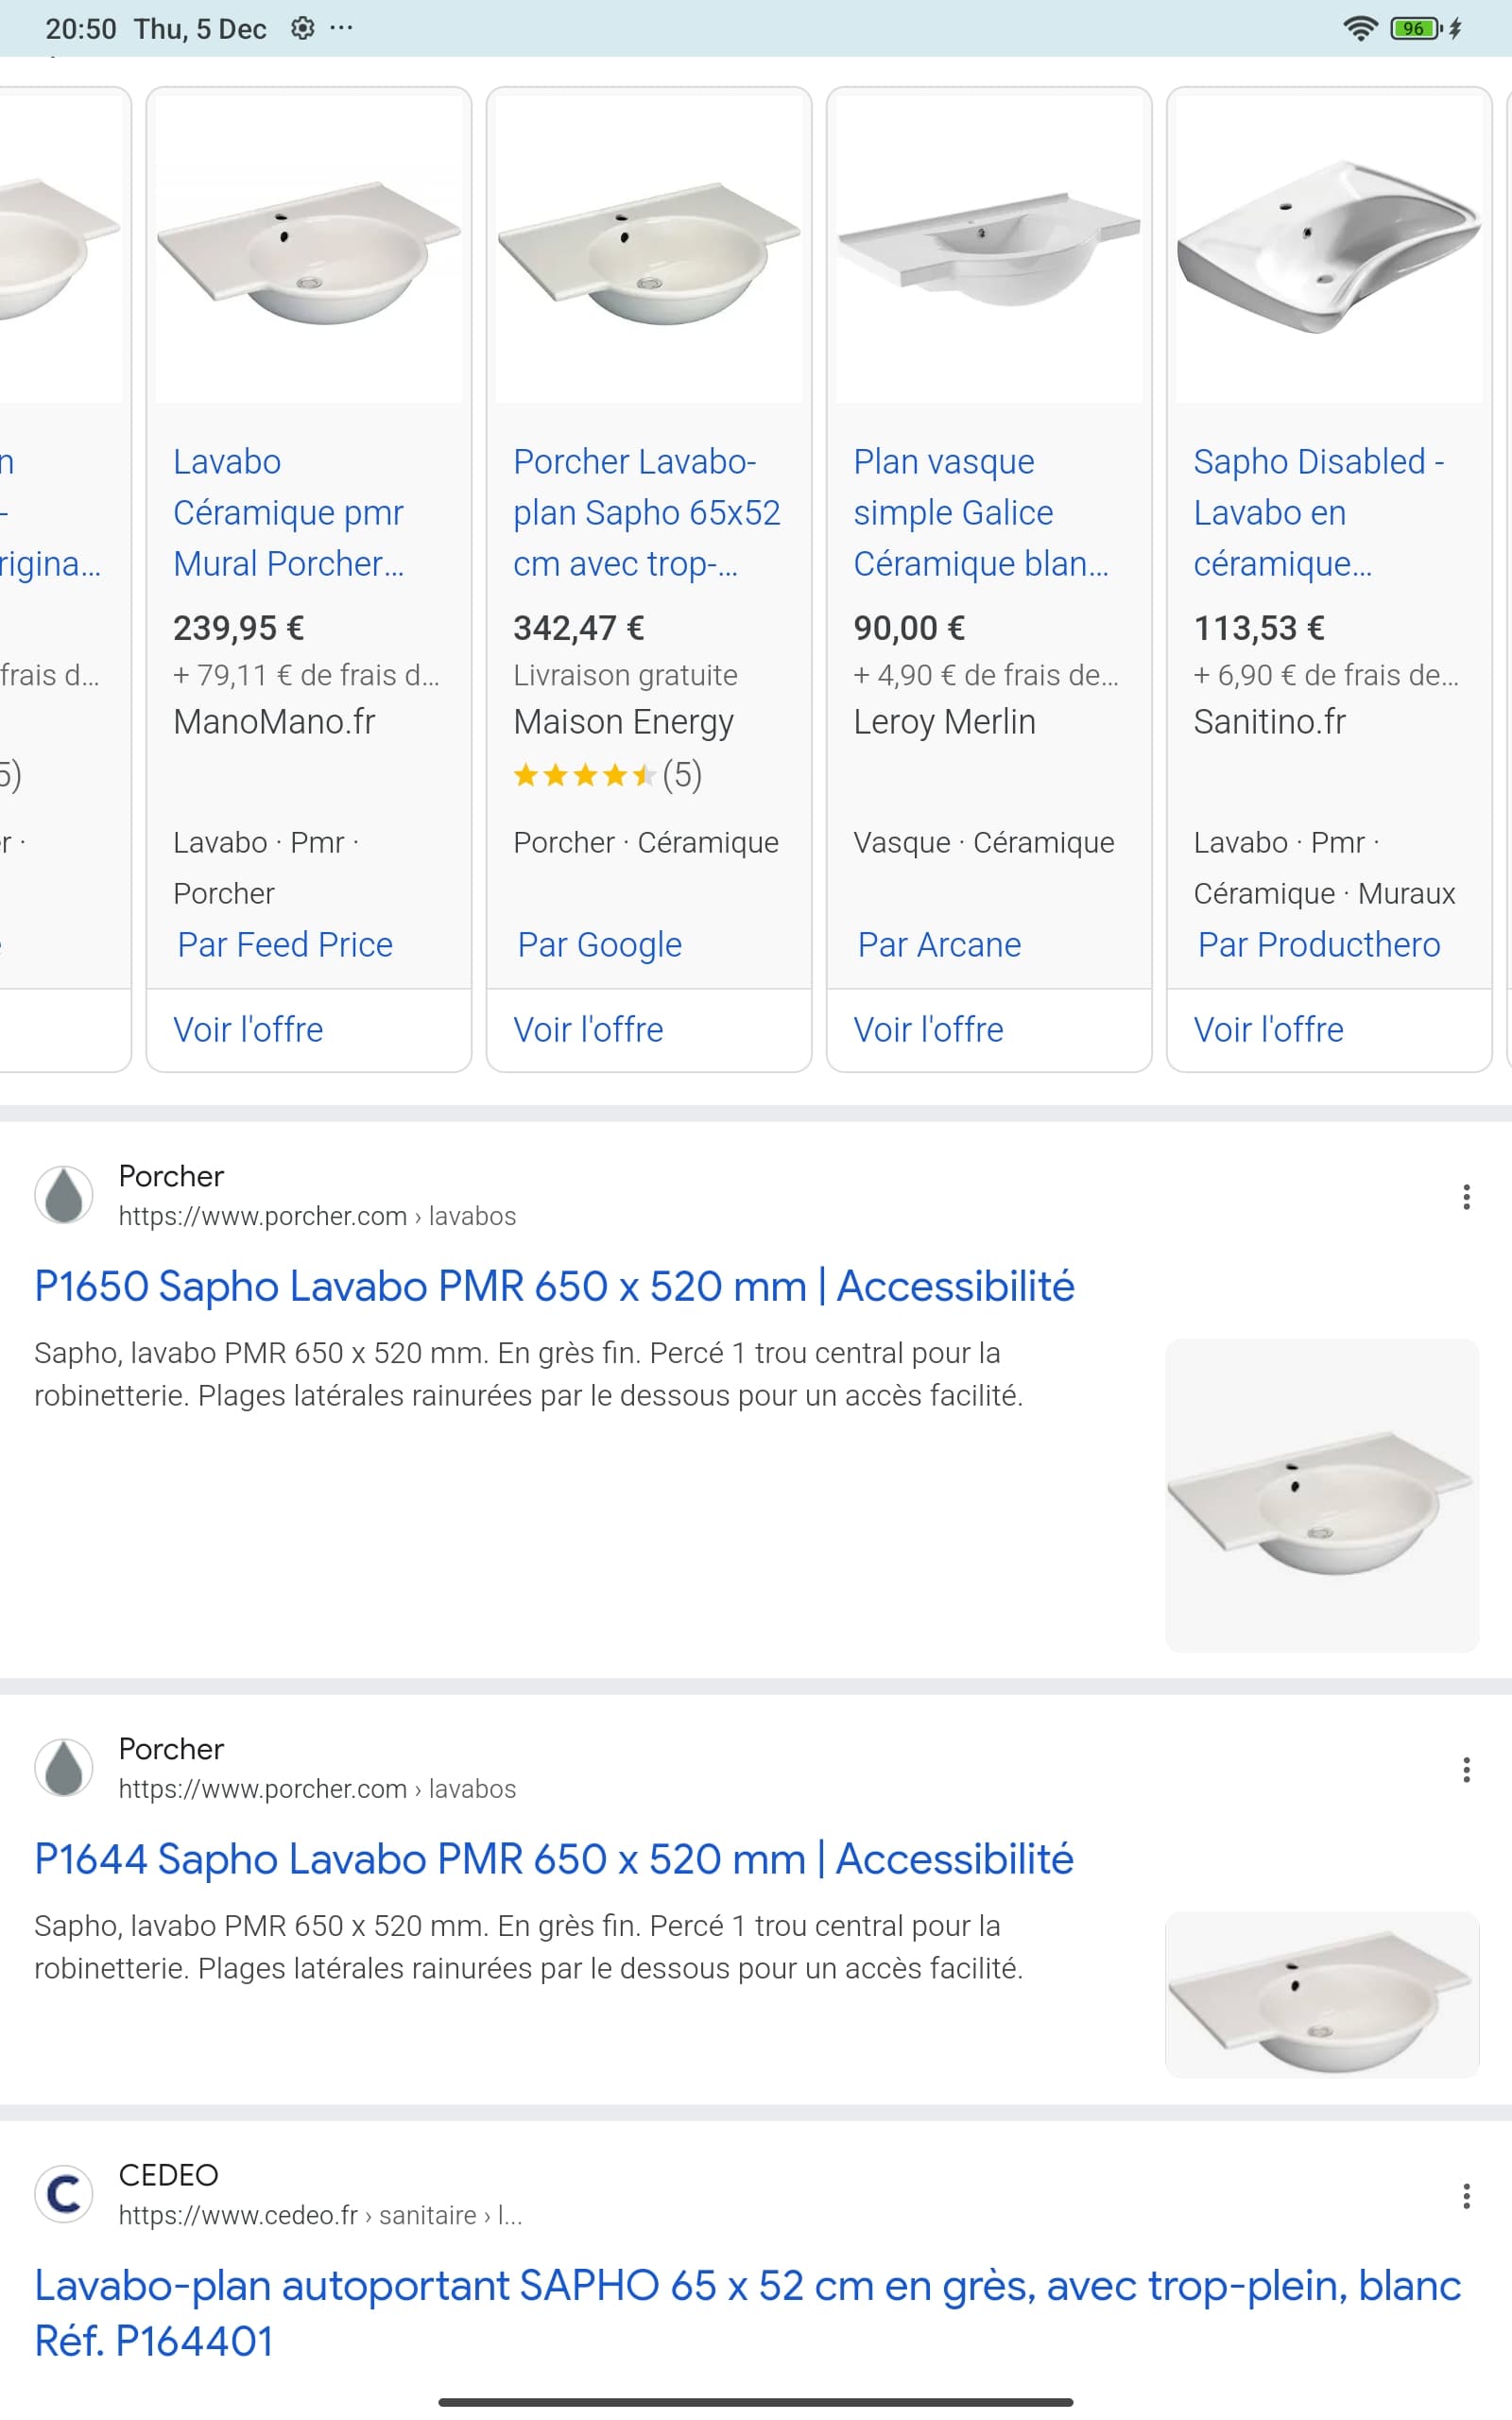Image resolution: width=1512 pixels, height=2420 pixels.
Task: Tap the CEDEO logo icon
Action: [64, 2194]
